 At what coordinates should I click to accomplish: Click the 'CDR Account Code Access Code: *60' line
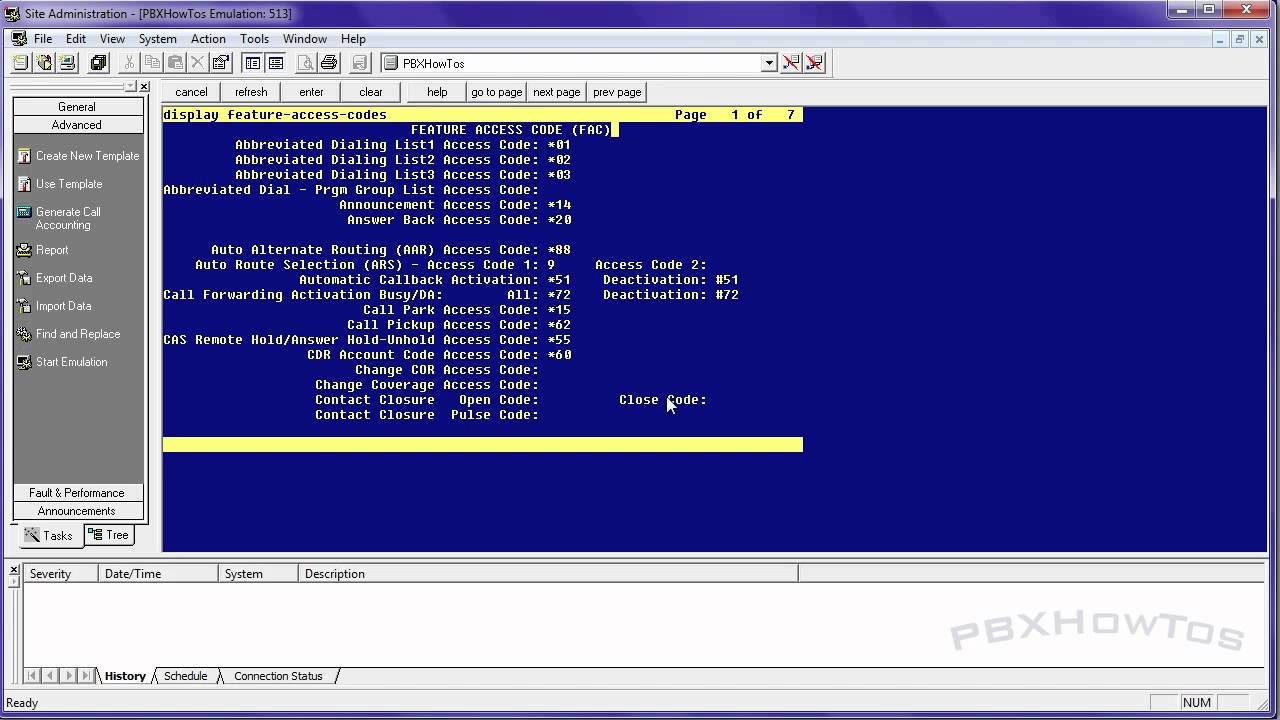click(439, 355)
